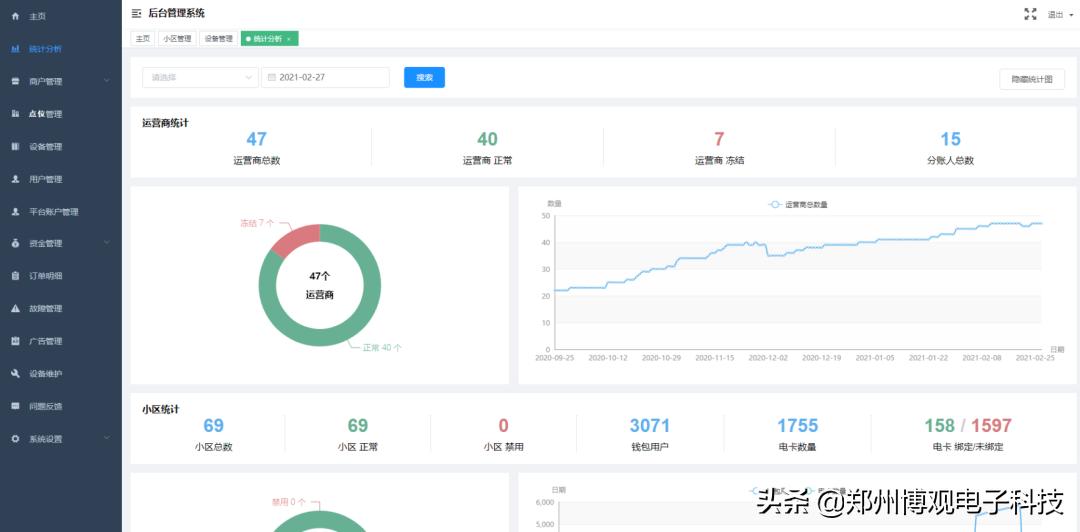Open the 请选择 dropdown selector
This screenshot has height=532, width=1080.
200,77
